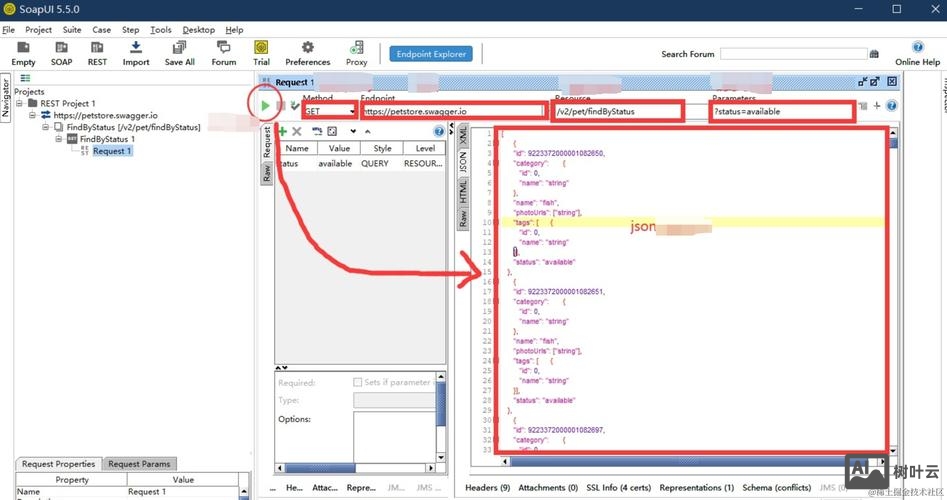The image size is (947, 500).
Task: Click the Trial toolbar icon
Action: [261, 53]
